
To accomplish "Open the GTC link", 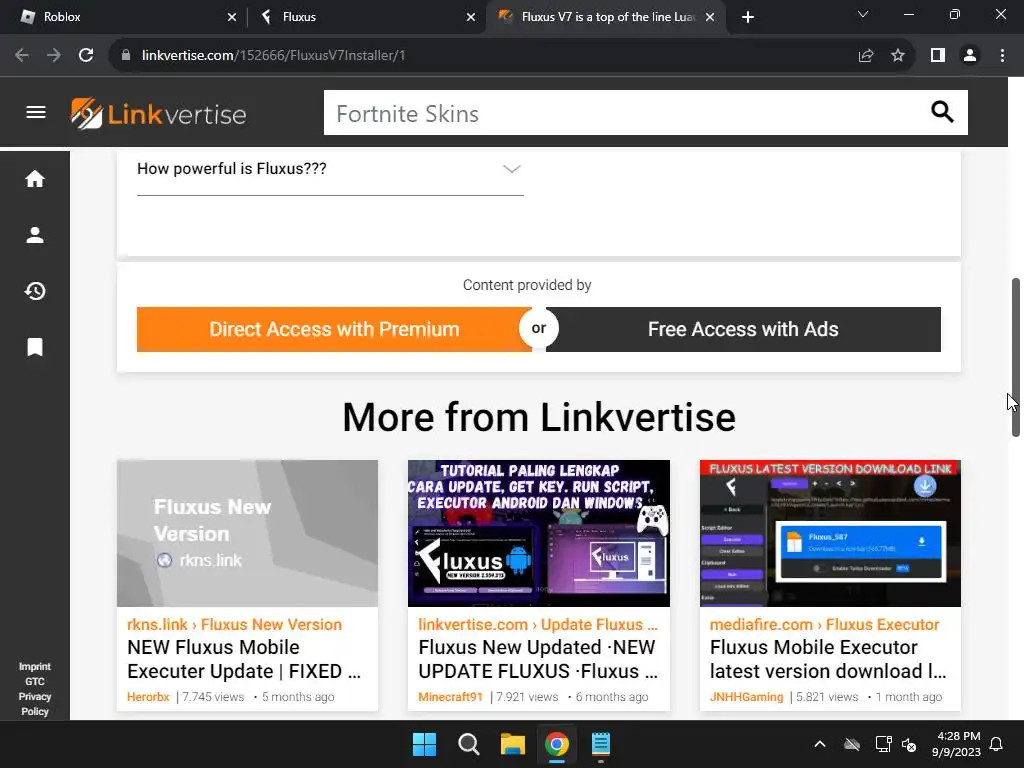I will 35,681.
